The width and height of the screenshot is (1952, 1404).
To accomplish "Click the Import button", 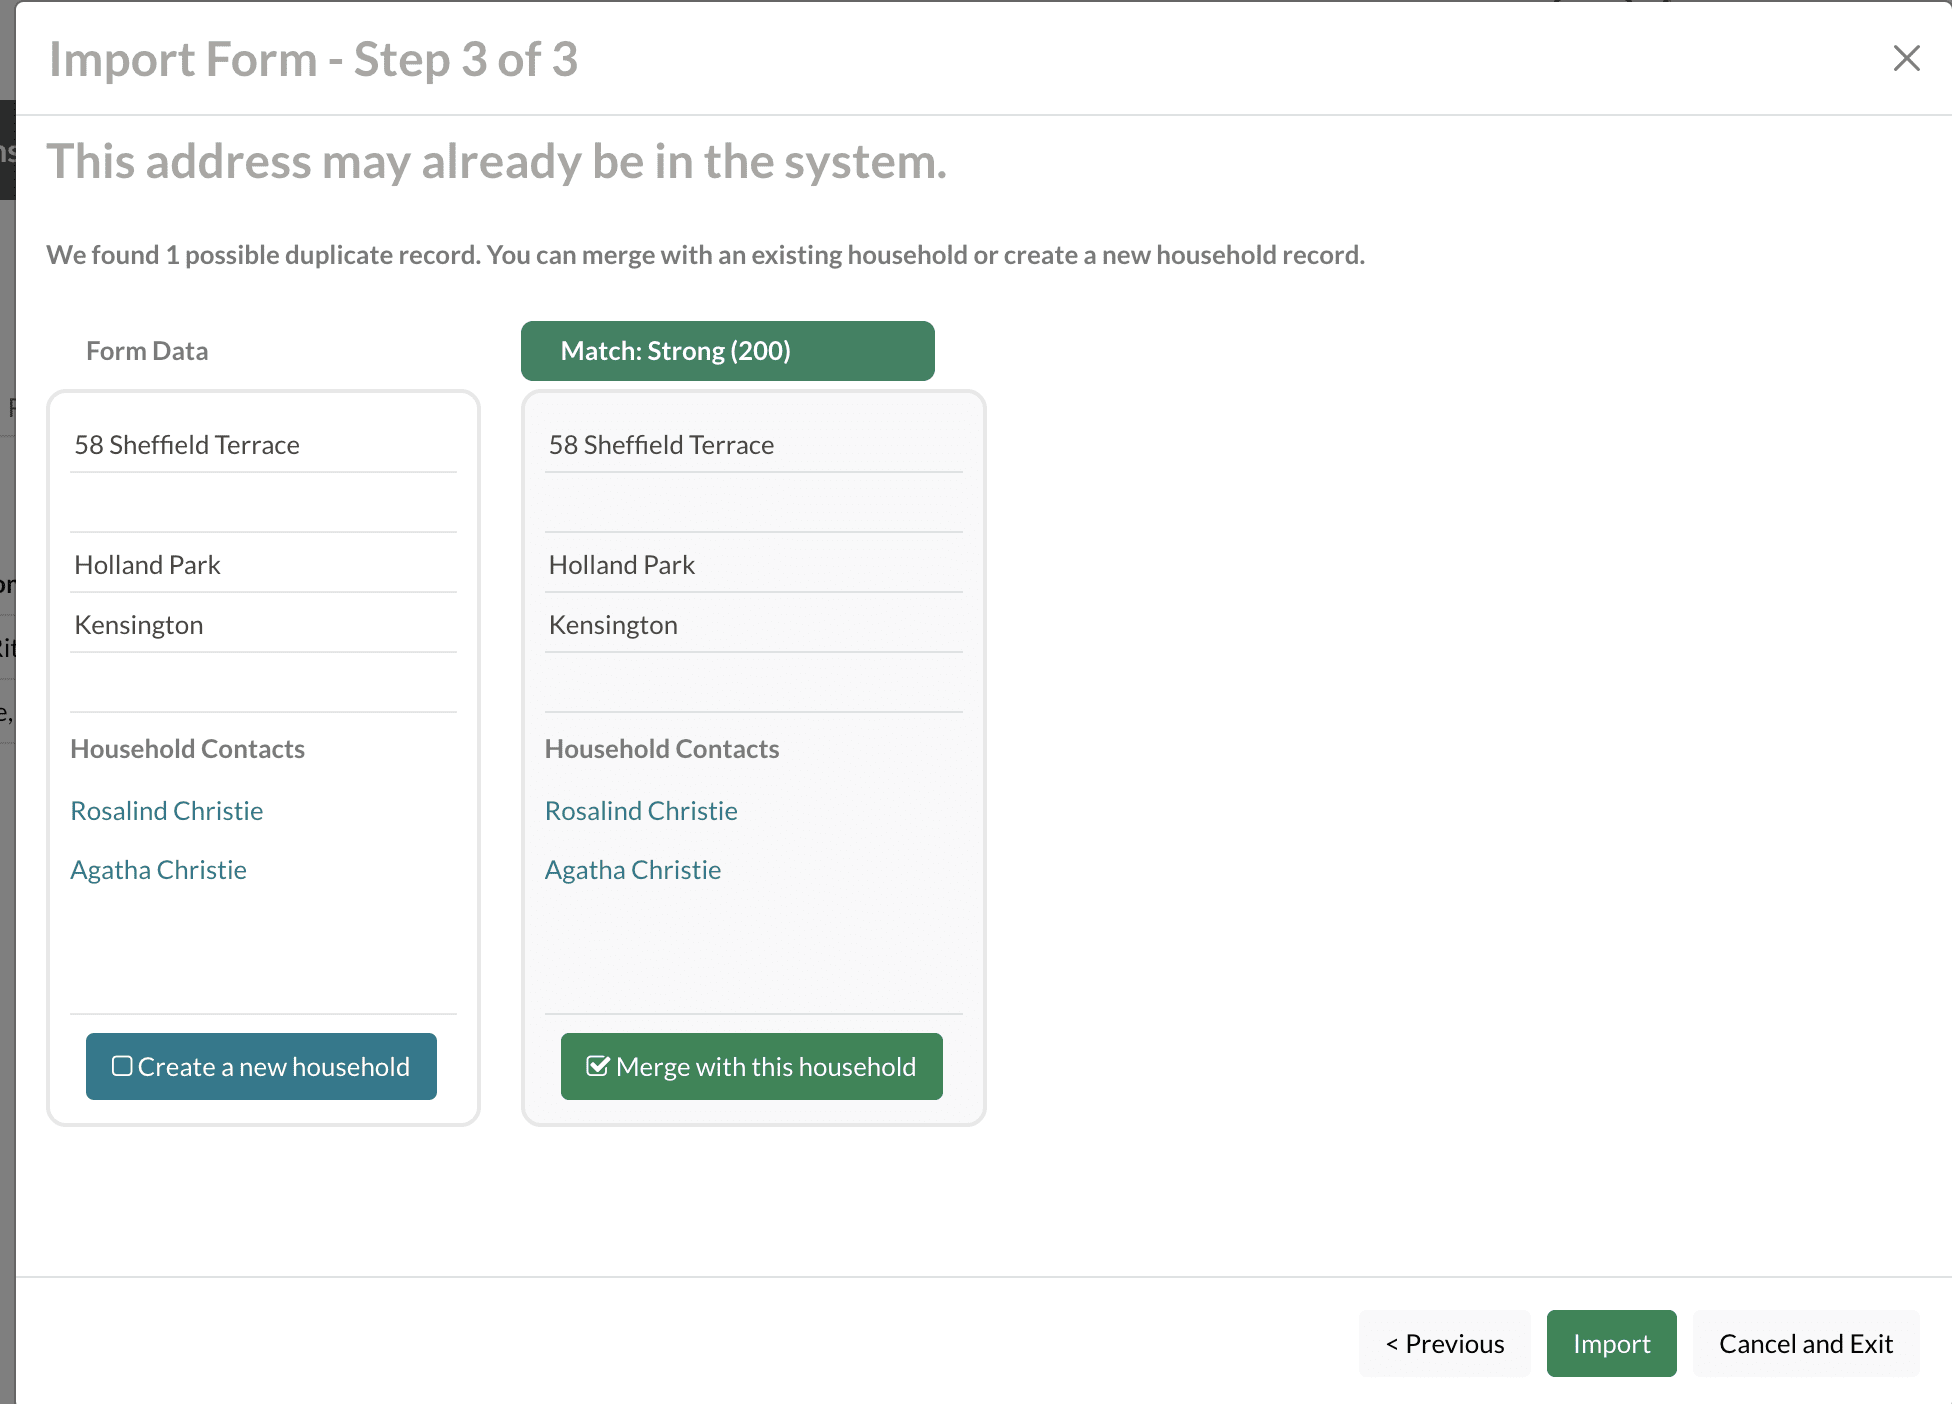I will click(1610, 1343).
